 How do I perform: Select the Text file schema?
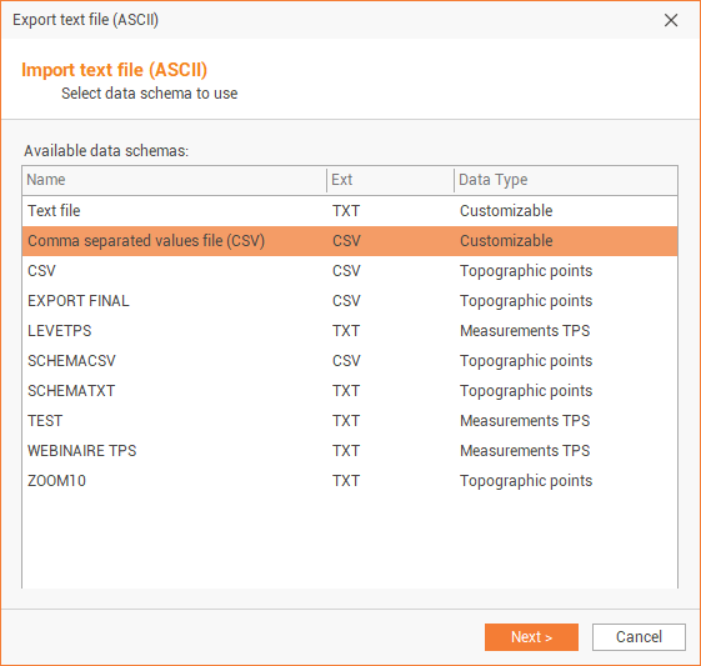(x=54, y=211)
